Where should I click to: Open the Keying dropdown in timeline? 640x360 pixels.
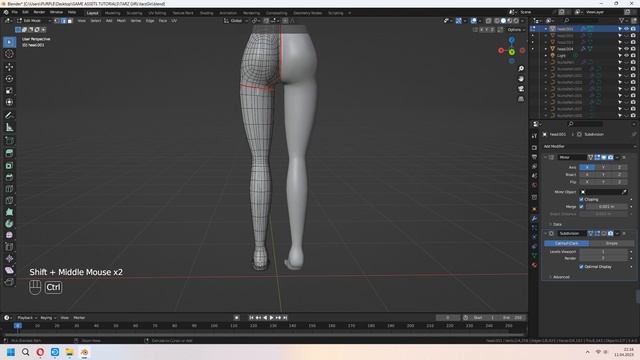coord(48,318)
